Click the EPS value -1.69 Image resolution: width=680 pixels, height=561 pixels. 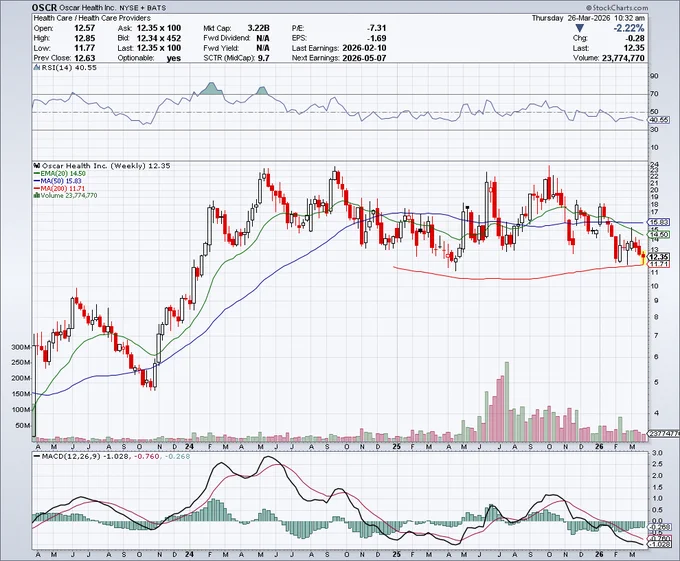click(376, 38)
